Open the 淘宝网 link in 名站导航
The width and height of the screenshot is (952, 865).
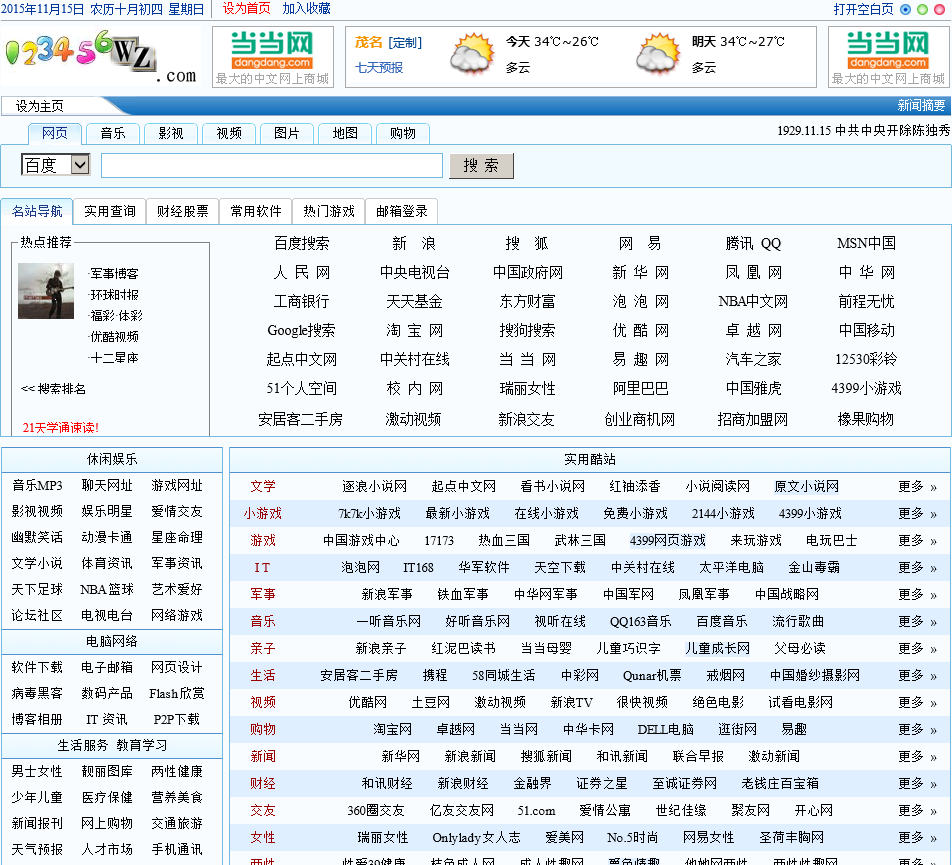415,330
